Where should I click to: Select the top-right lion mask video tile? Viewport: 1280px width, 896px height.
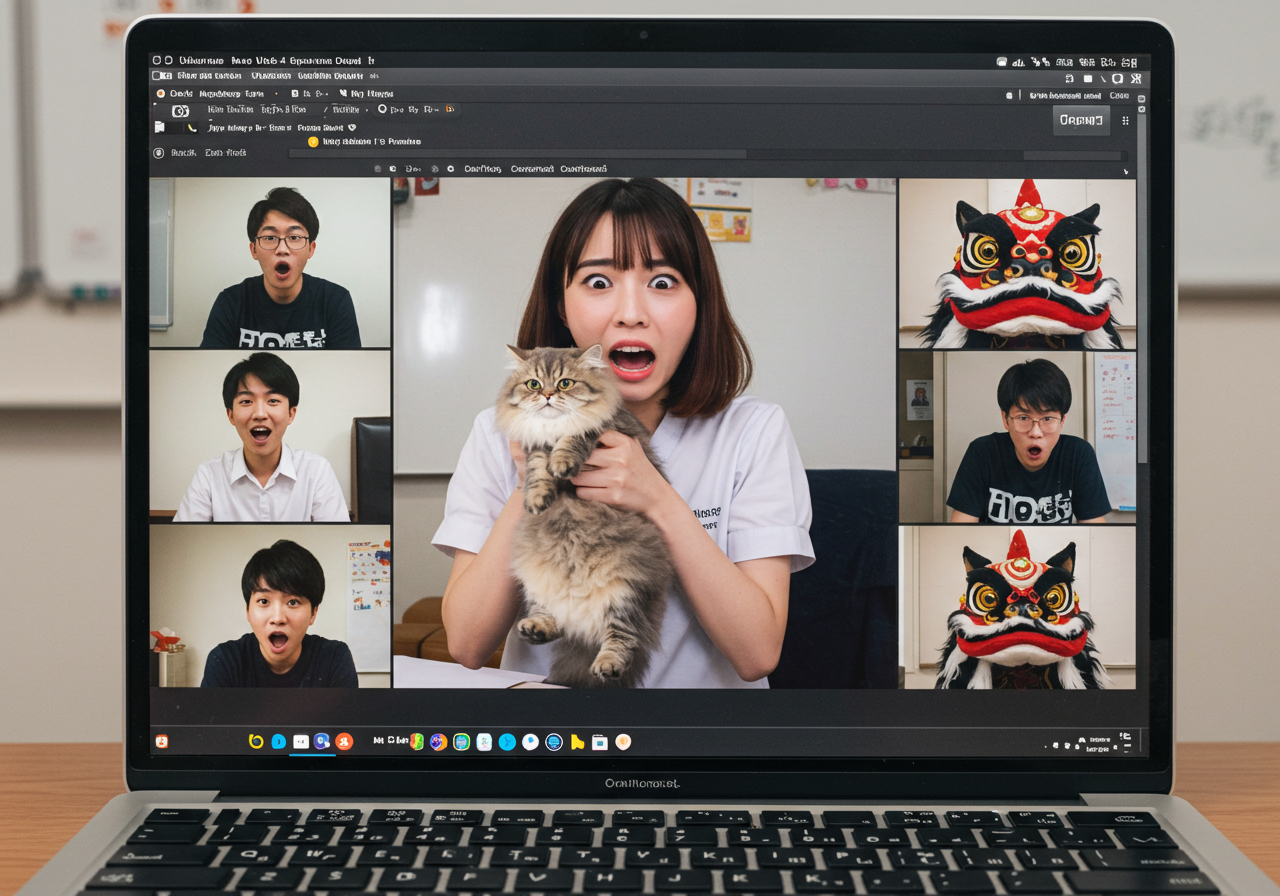(x=1017, y=264)
